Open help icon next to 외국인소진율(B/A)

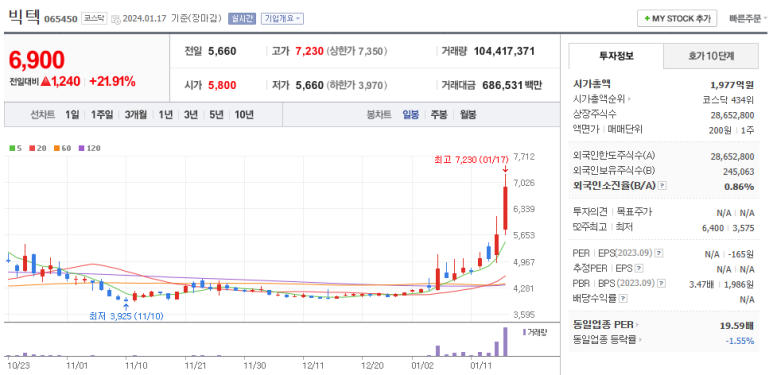663,186
